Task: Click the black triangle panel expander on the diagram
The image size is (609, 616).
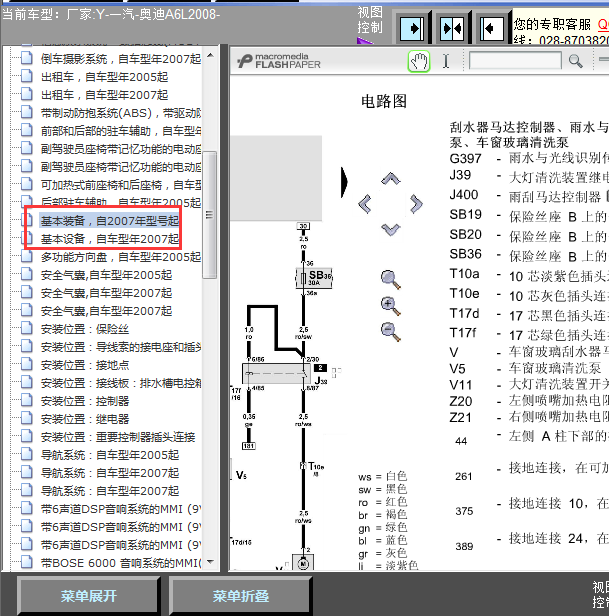Action: 344,182
